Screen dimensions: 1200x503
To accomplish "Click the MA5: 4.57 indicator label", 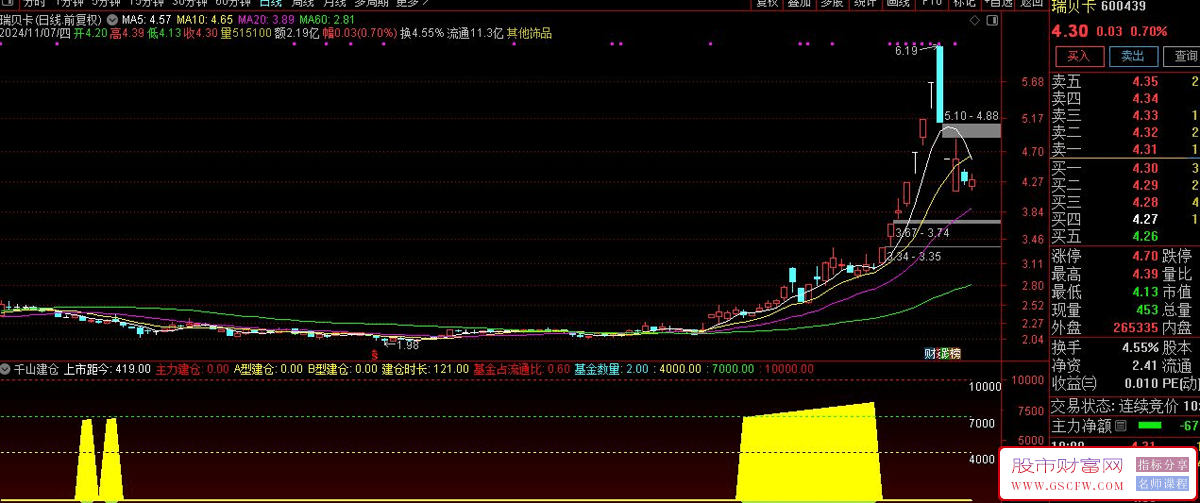I will click(x=146, y=19).
